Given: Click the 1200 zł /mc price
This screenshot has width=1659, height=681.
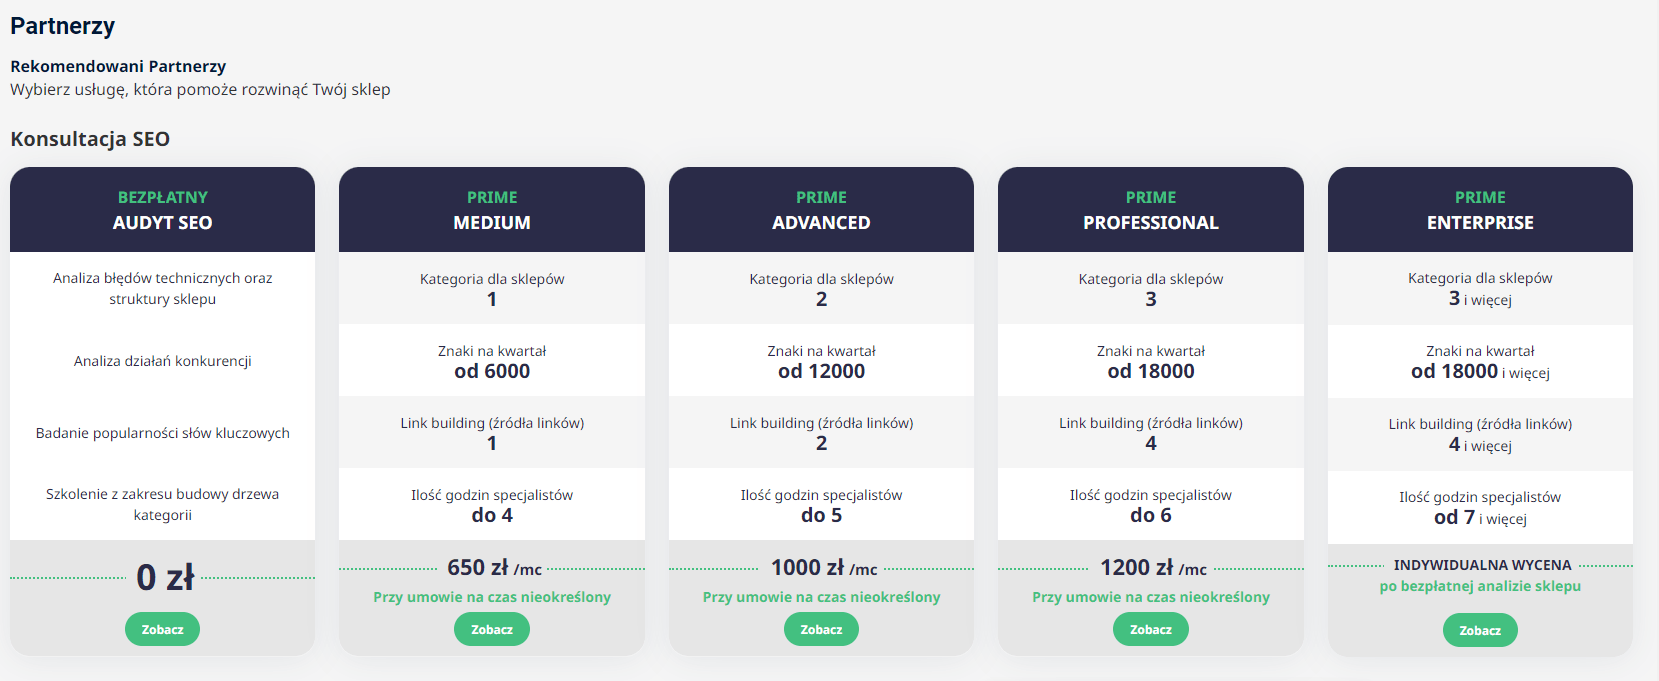Looking at the screenshot, I should [x=1153, y=568].
